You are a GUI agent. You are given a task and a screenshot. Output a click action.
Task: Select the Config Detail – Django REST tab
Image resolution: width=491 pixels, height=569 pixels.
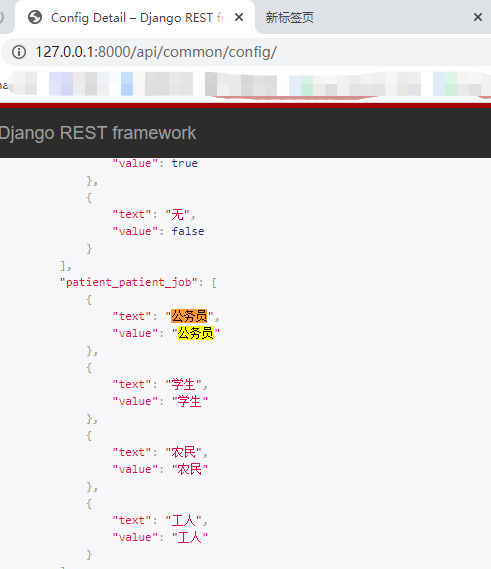click(135, 17)
